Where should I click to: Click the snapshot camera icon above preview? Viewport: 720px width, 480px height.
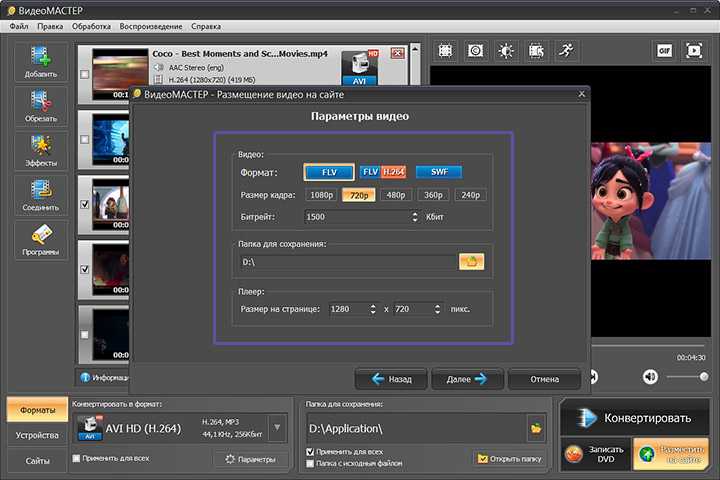(475, 51)
